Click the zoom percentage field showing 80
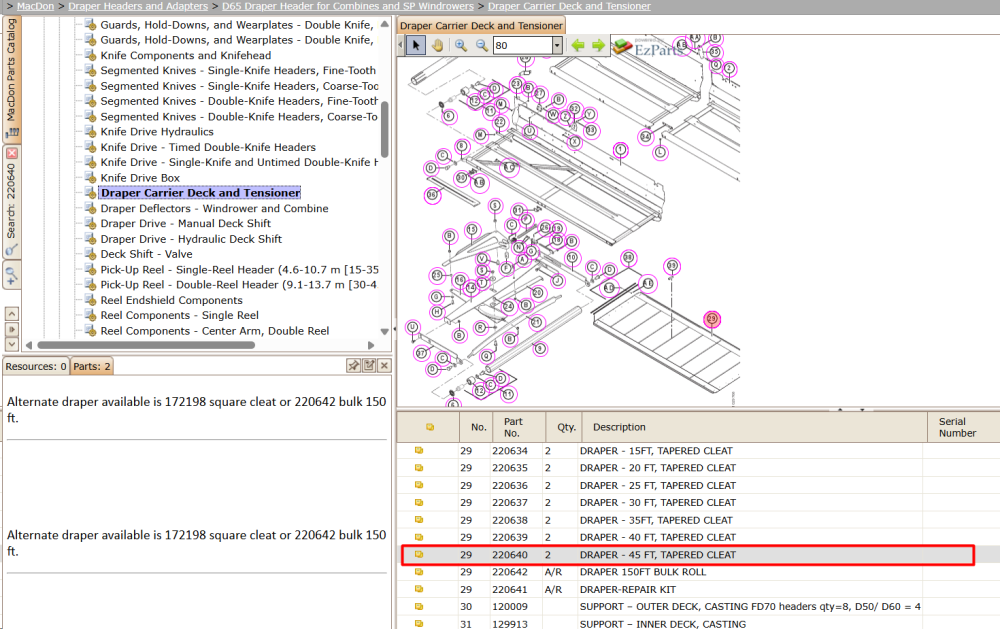The height and width of the screenshot is (629, 1000). [x=522, y=45]
